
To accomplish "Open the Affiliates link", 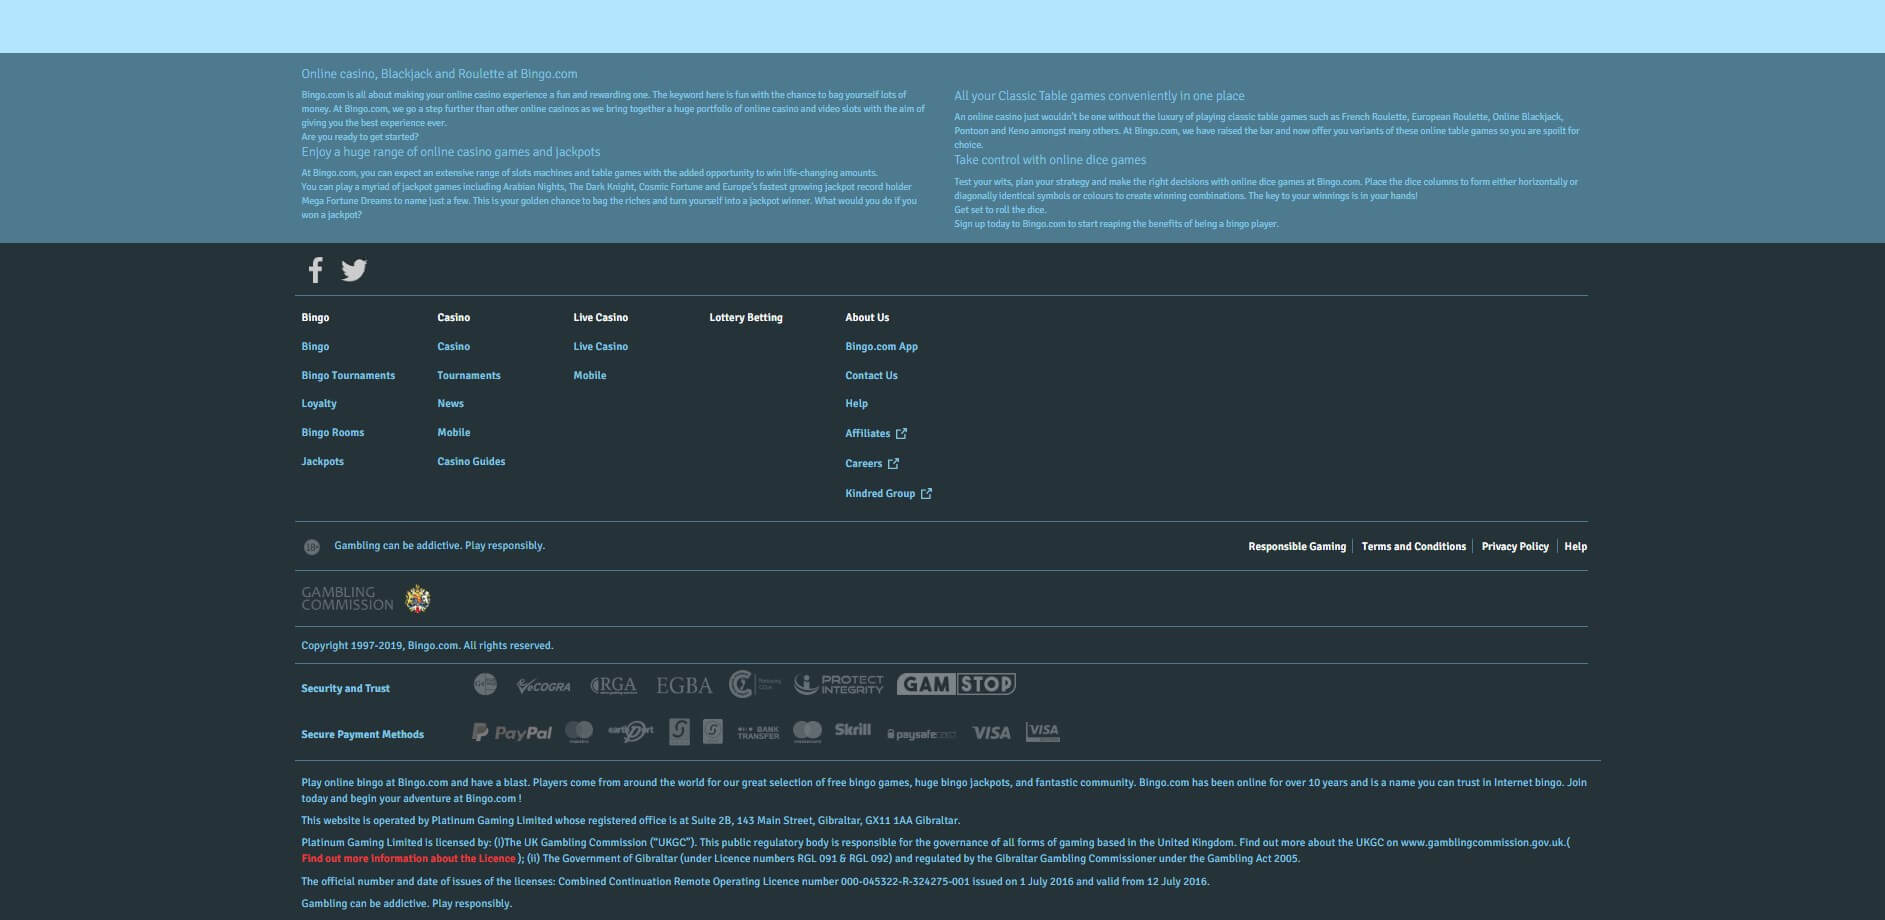I will point(867,433).
